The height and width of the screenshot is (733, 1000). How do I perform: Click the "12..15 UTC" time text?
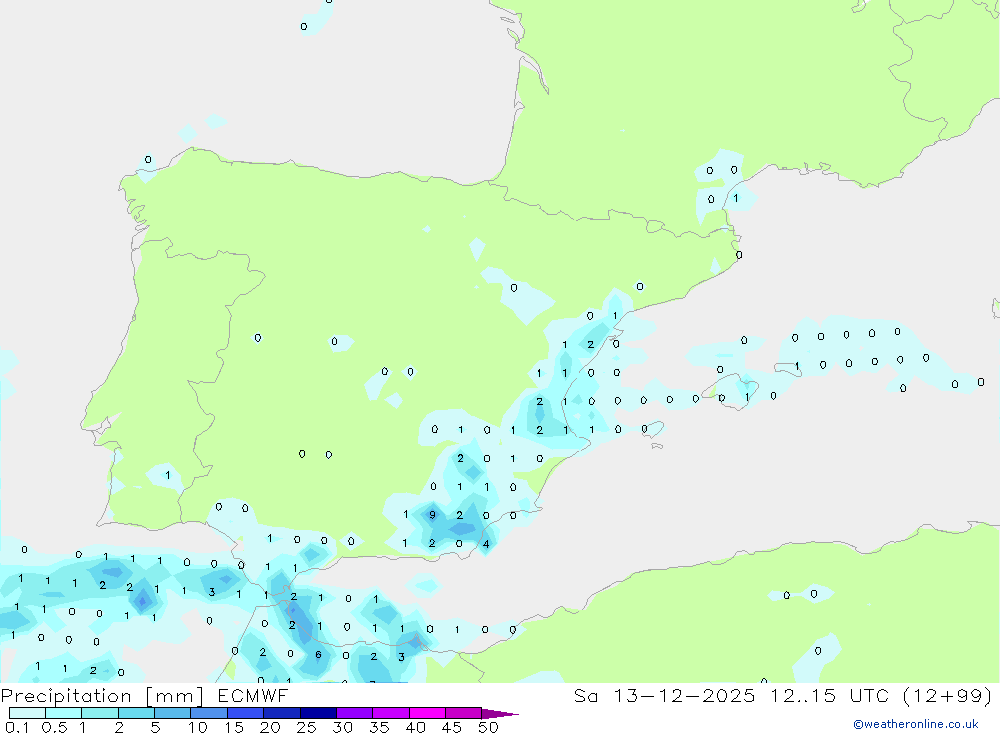(x=830, y=696)
